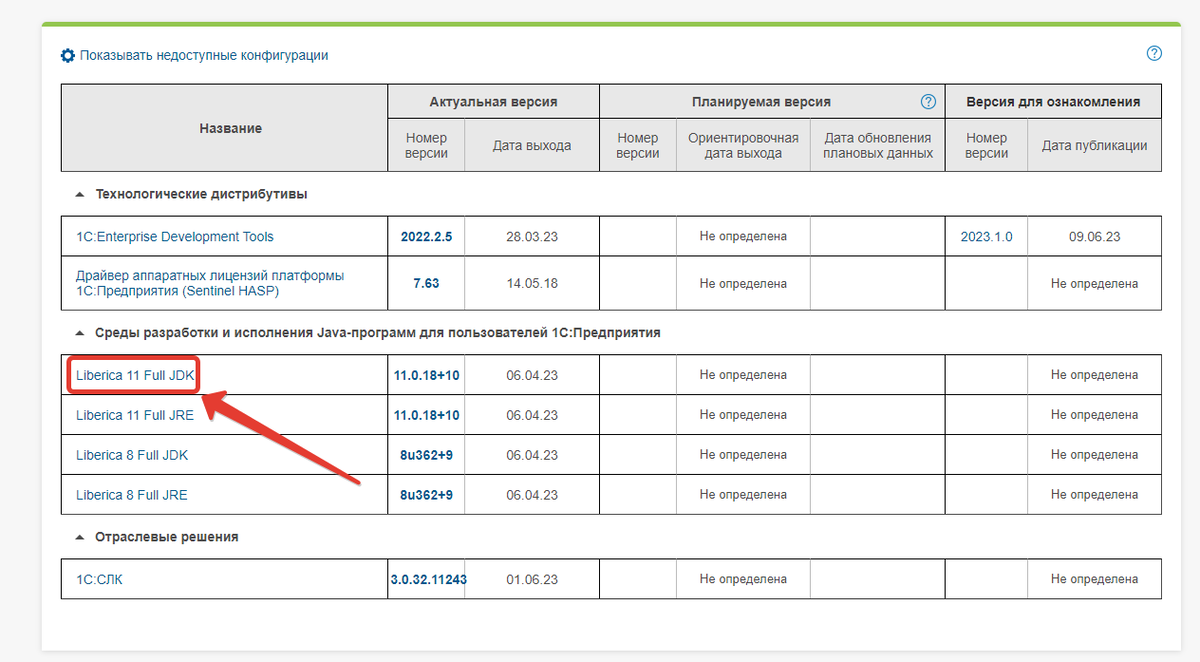
Task: Click version 7.63 link
Action: tap(426, 283)
